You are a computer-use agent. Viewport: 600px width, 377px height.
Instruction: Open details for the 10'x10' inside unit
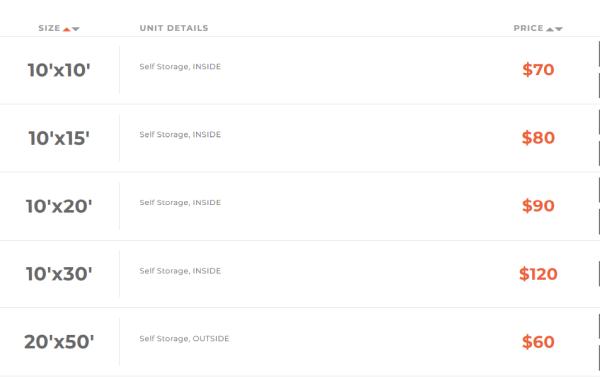click(180, 67)
